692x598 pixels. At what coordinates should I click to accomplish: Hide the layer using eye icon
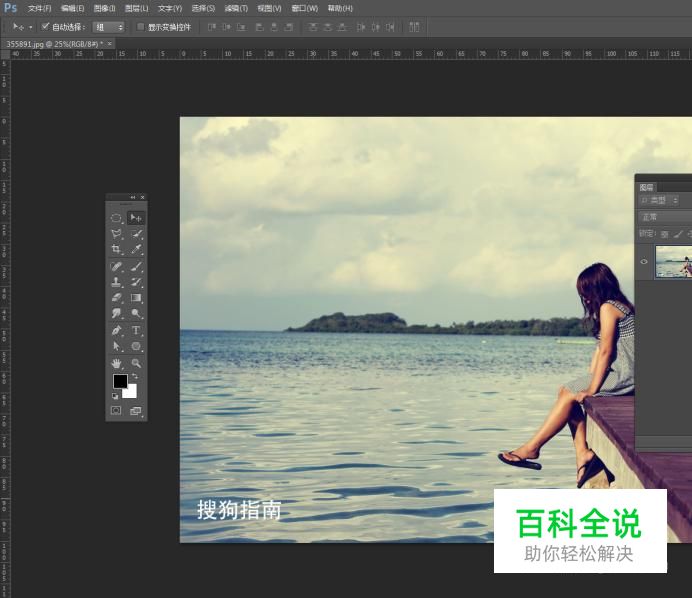click(x=644, y=262)
